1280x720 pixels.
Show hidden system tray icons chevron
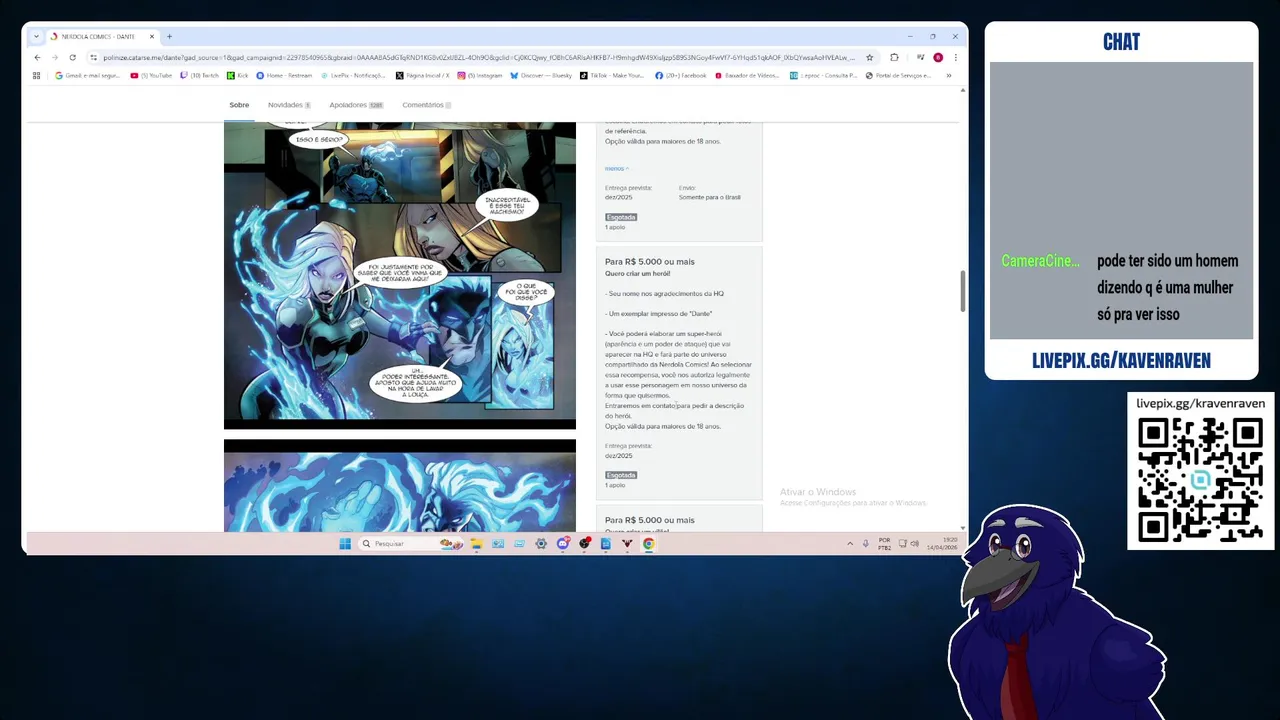850,544
